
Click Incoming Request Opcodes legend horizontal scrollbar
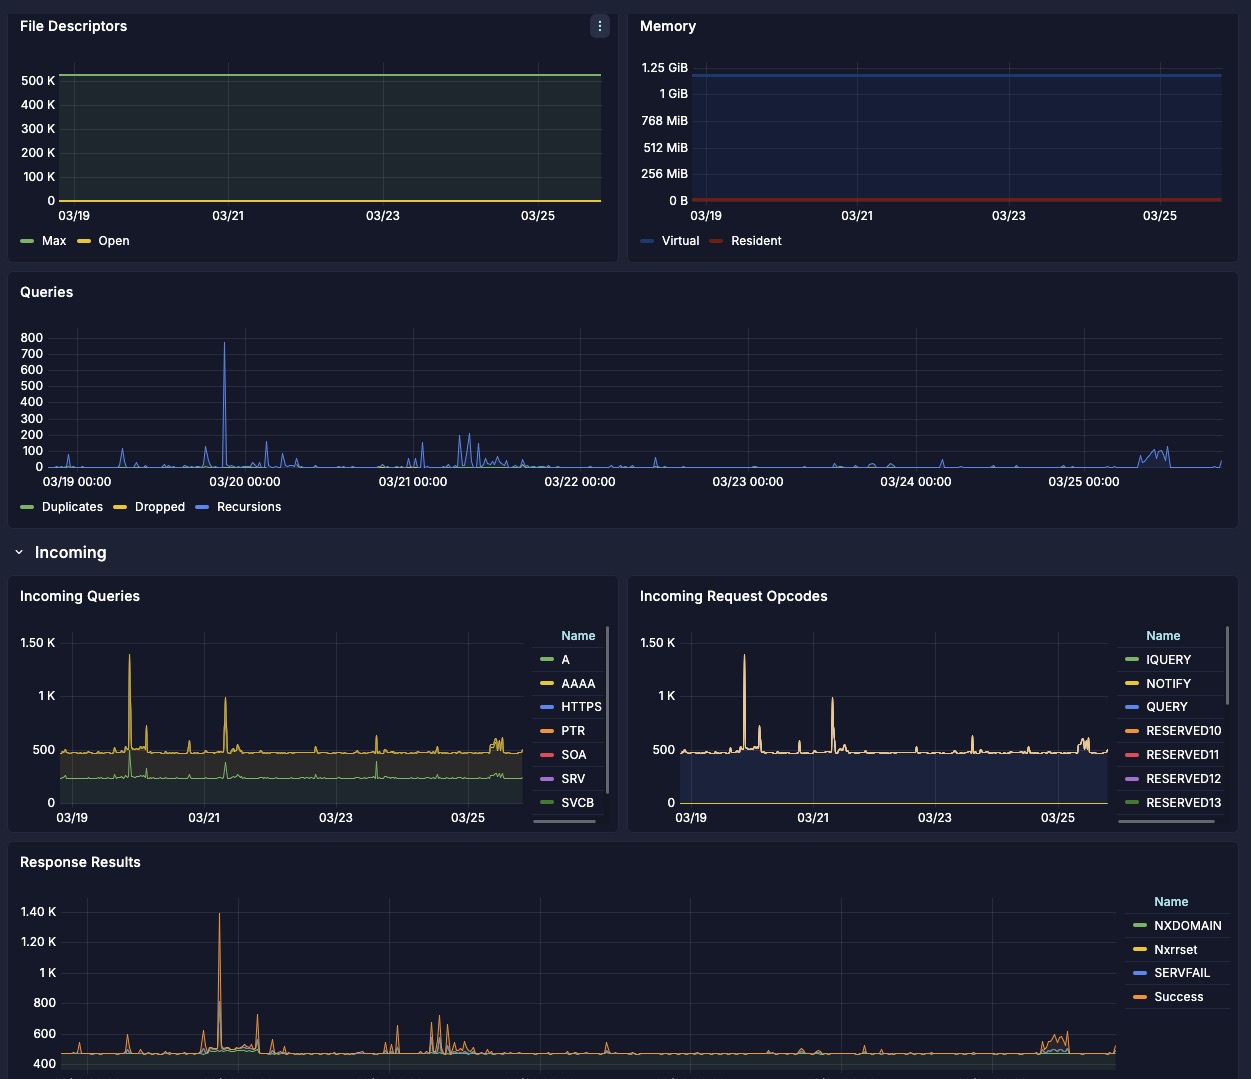[x=1166, y=821]
